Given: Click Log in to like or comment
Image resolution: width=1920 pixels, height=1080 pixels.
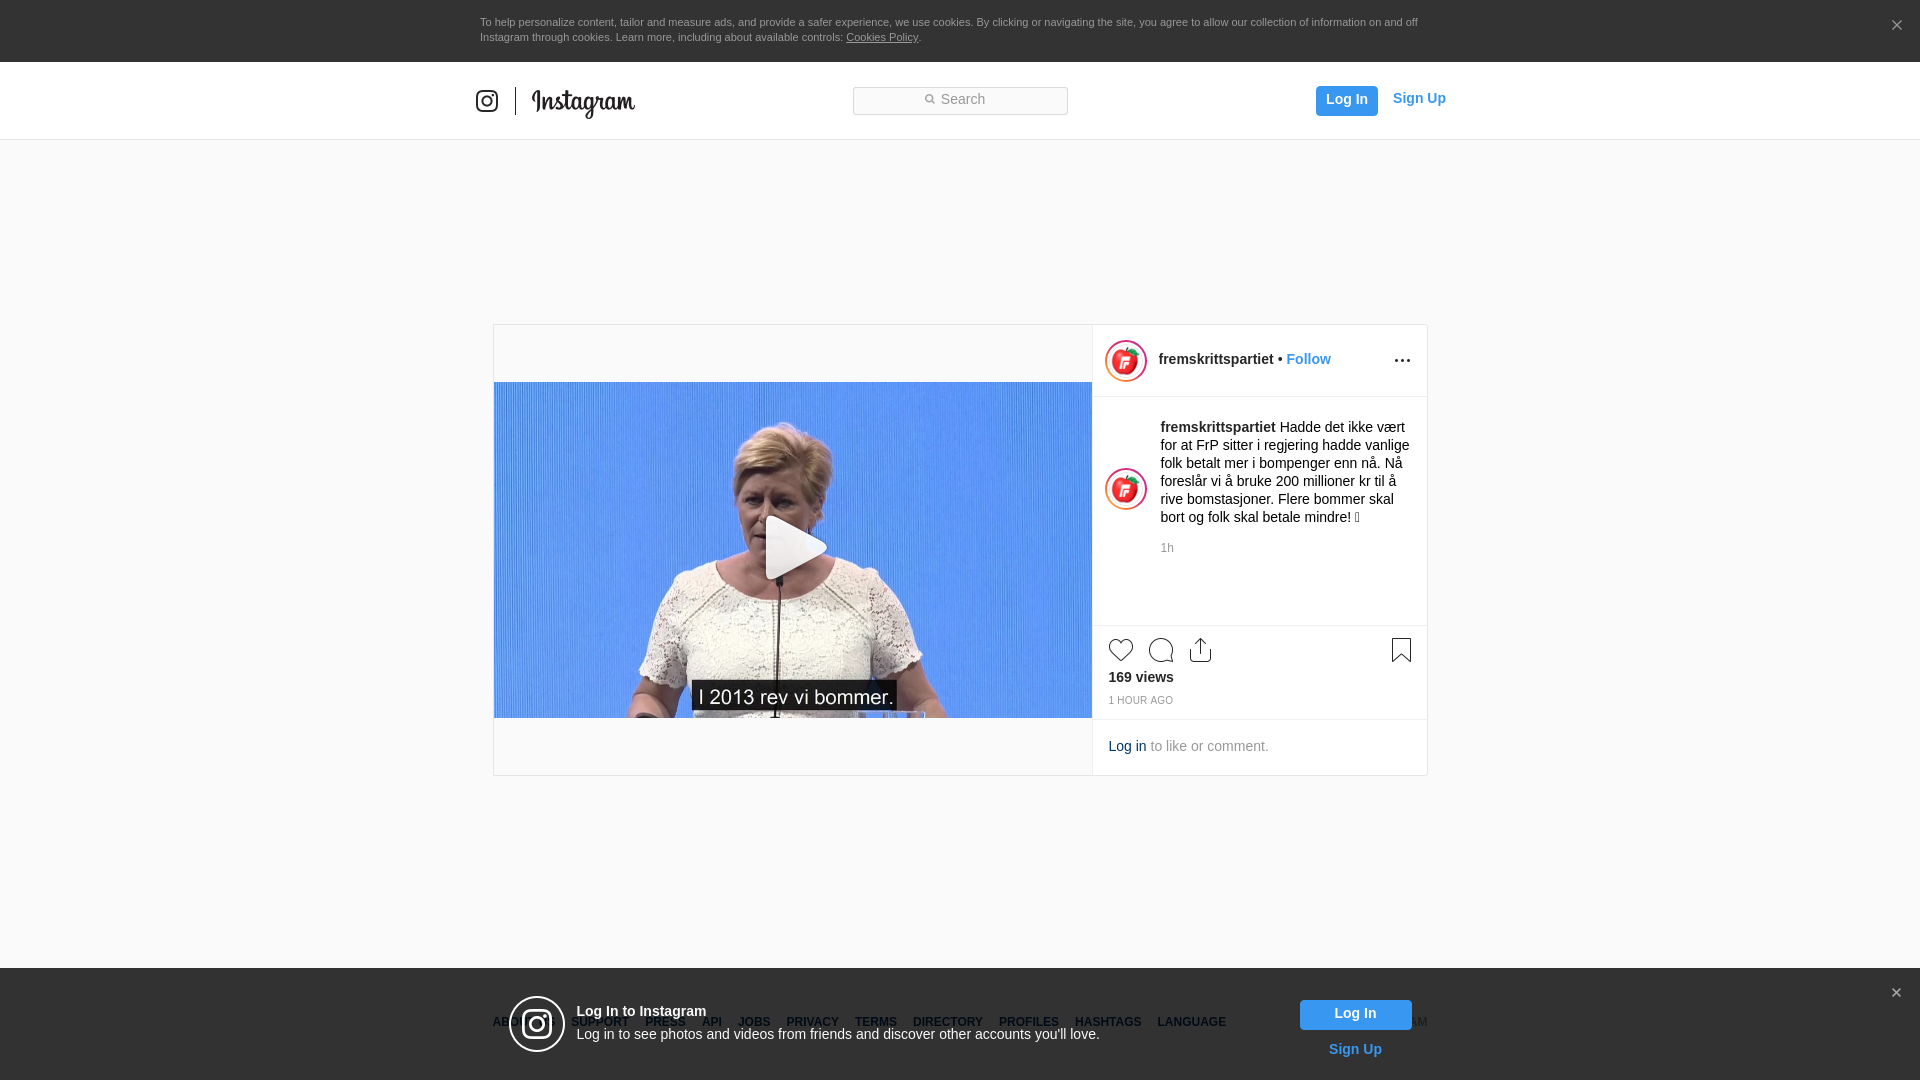Looking at the screenshot, I should coord(1127,746).
